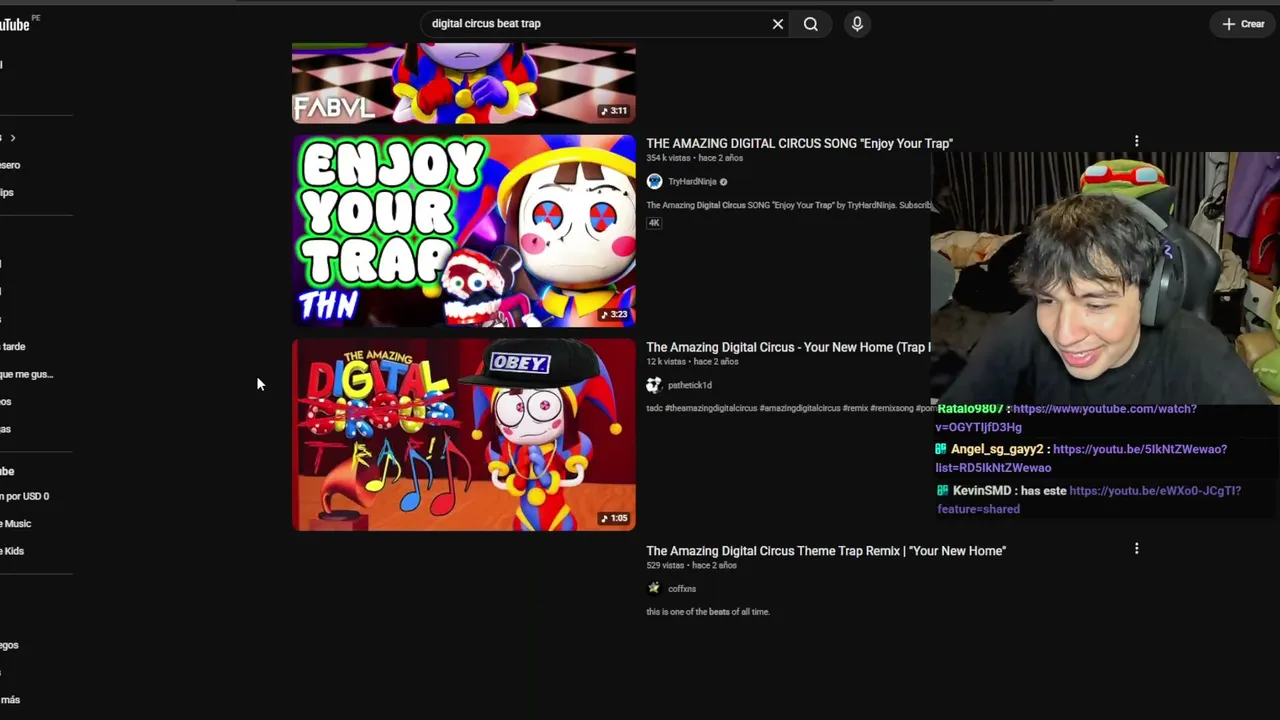Open 'Your New Home (Trap' video title
The image size is (1280, 720).
(788, 347)
